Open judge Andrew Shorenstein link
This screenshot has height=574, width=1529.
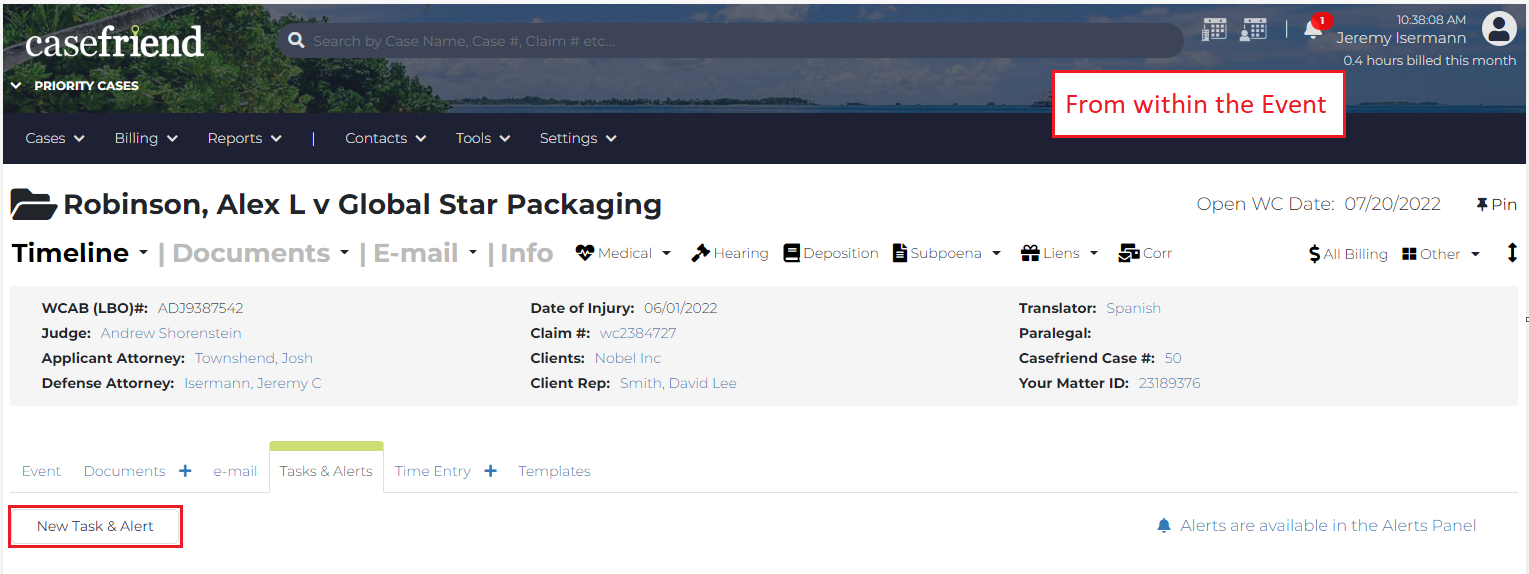pos(171,333)
